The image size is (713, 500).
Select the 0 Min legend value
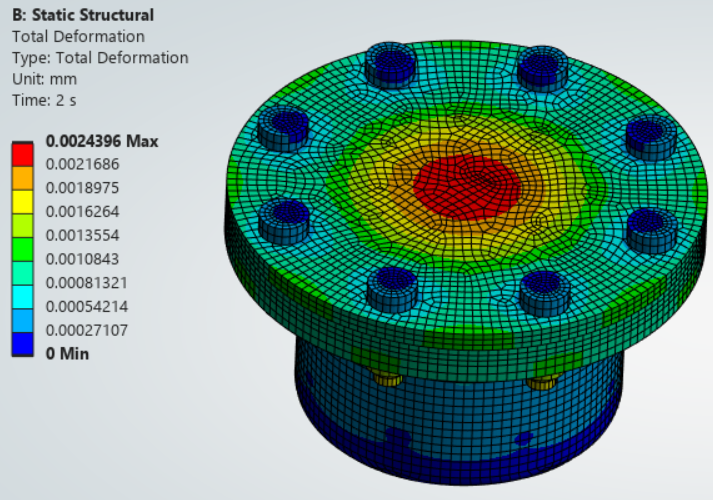[67, 354]
